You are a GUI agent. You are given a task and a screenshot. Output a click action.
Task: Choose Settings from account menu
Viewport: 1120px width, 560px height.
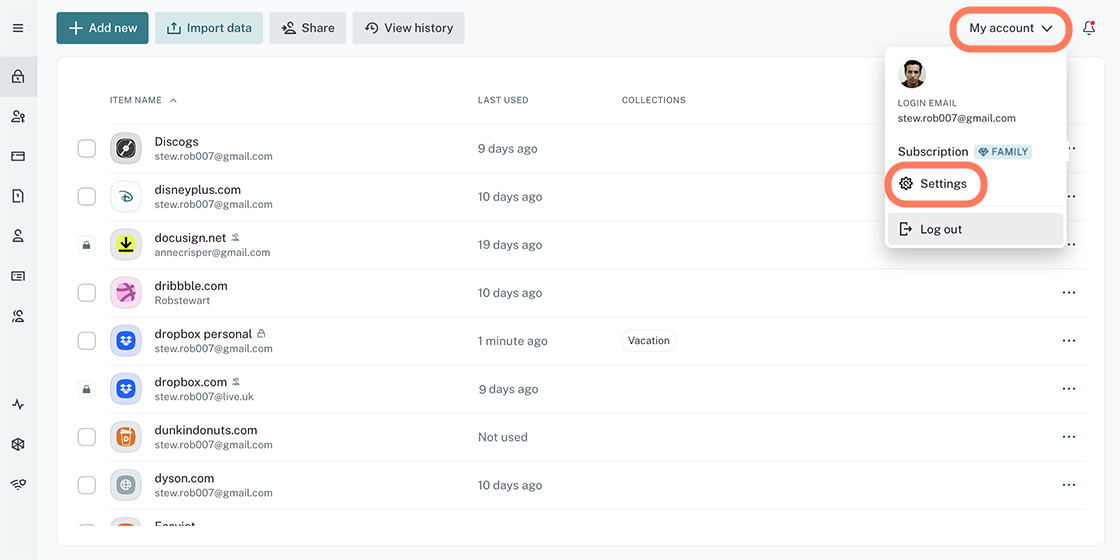942,184
